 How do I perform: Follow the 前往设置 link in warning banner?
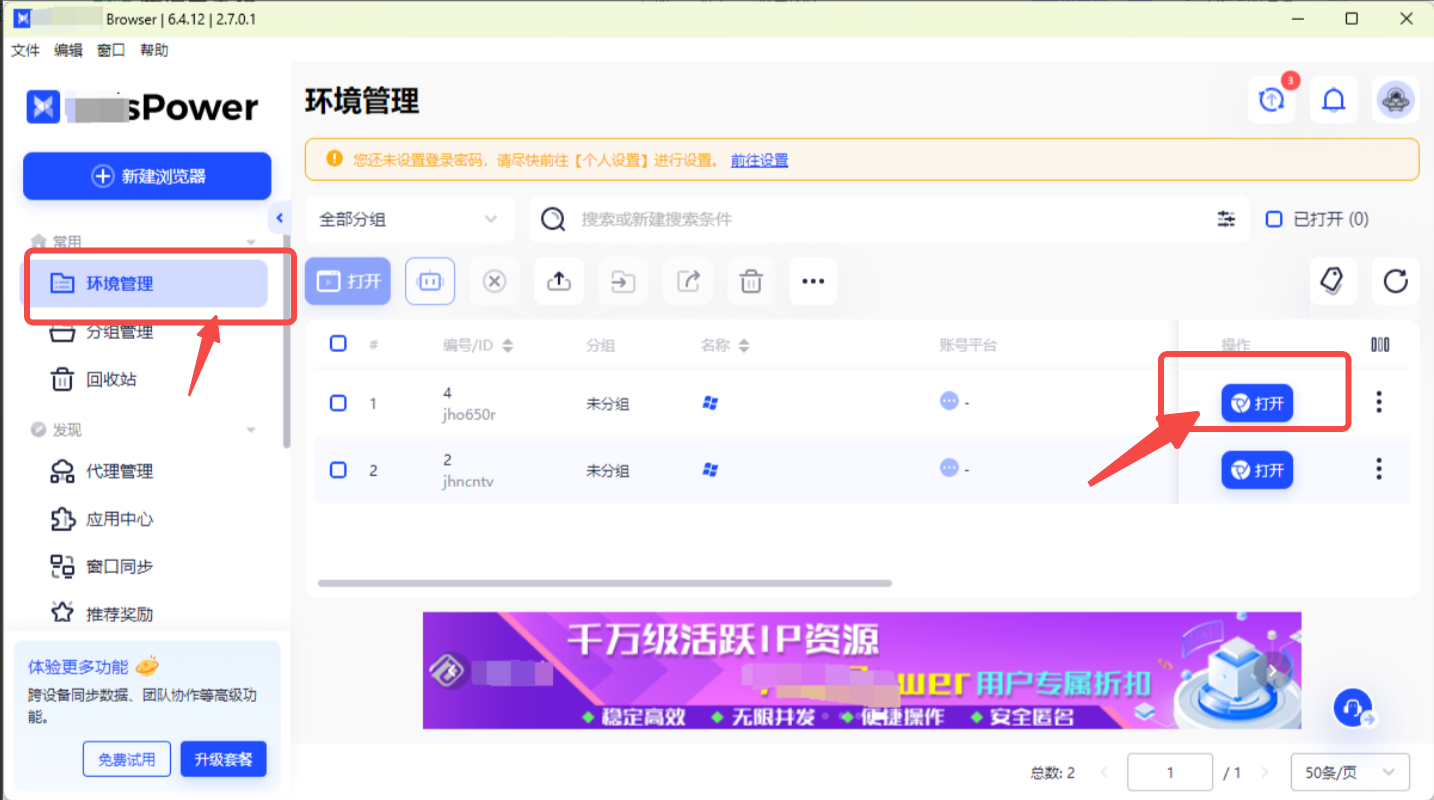pyautogui.click(x=759, y=160)
